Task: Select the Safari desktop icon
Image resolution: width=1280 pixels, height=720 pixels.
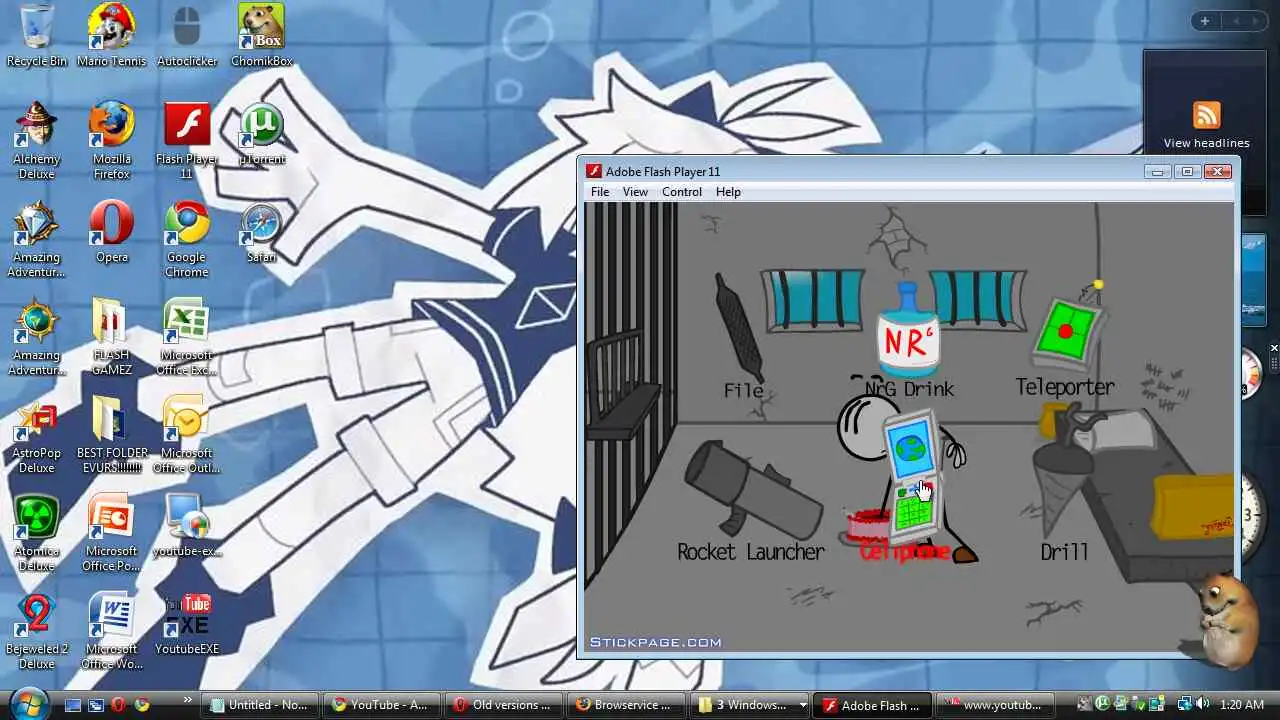Action: (262, 231)
